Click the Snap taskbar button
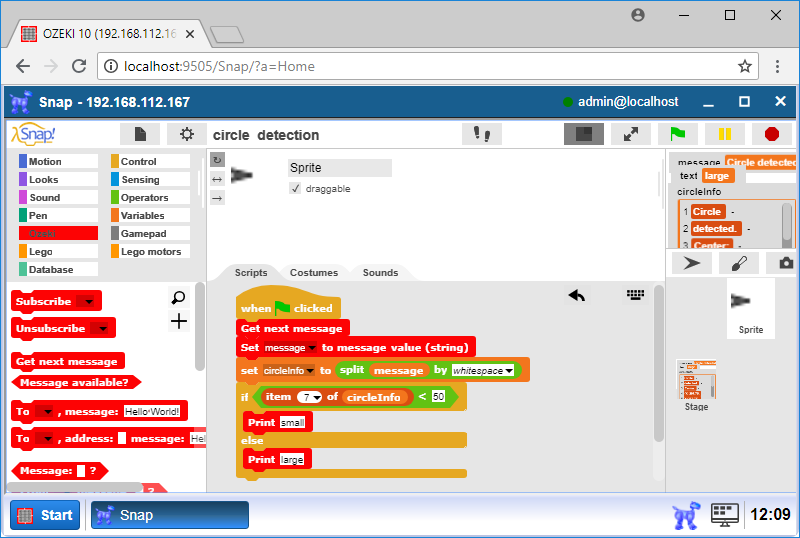Viewport: 800px width, 538px height. pos(170,515)
